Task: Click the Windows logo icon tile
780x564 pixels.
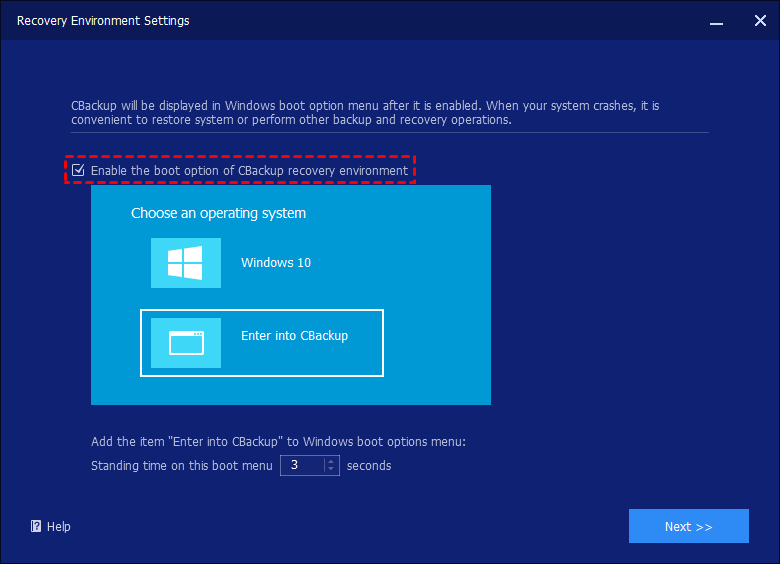Action: tap(185, 263)
